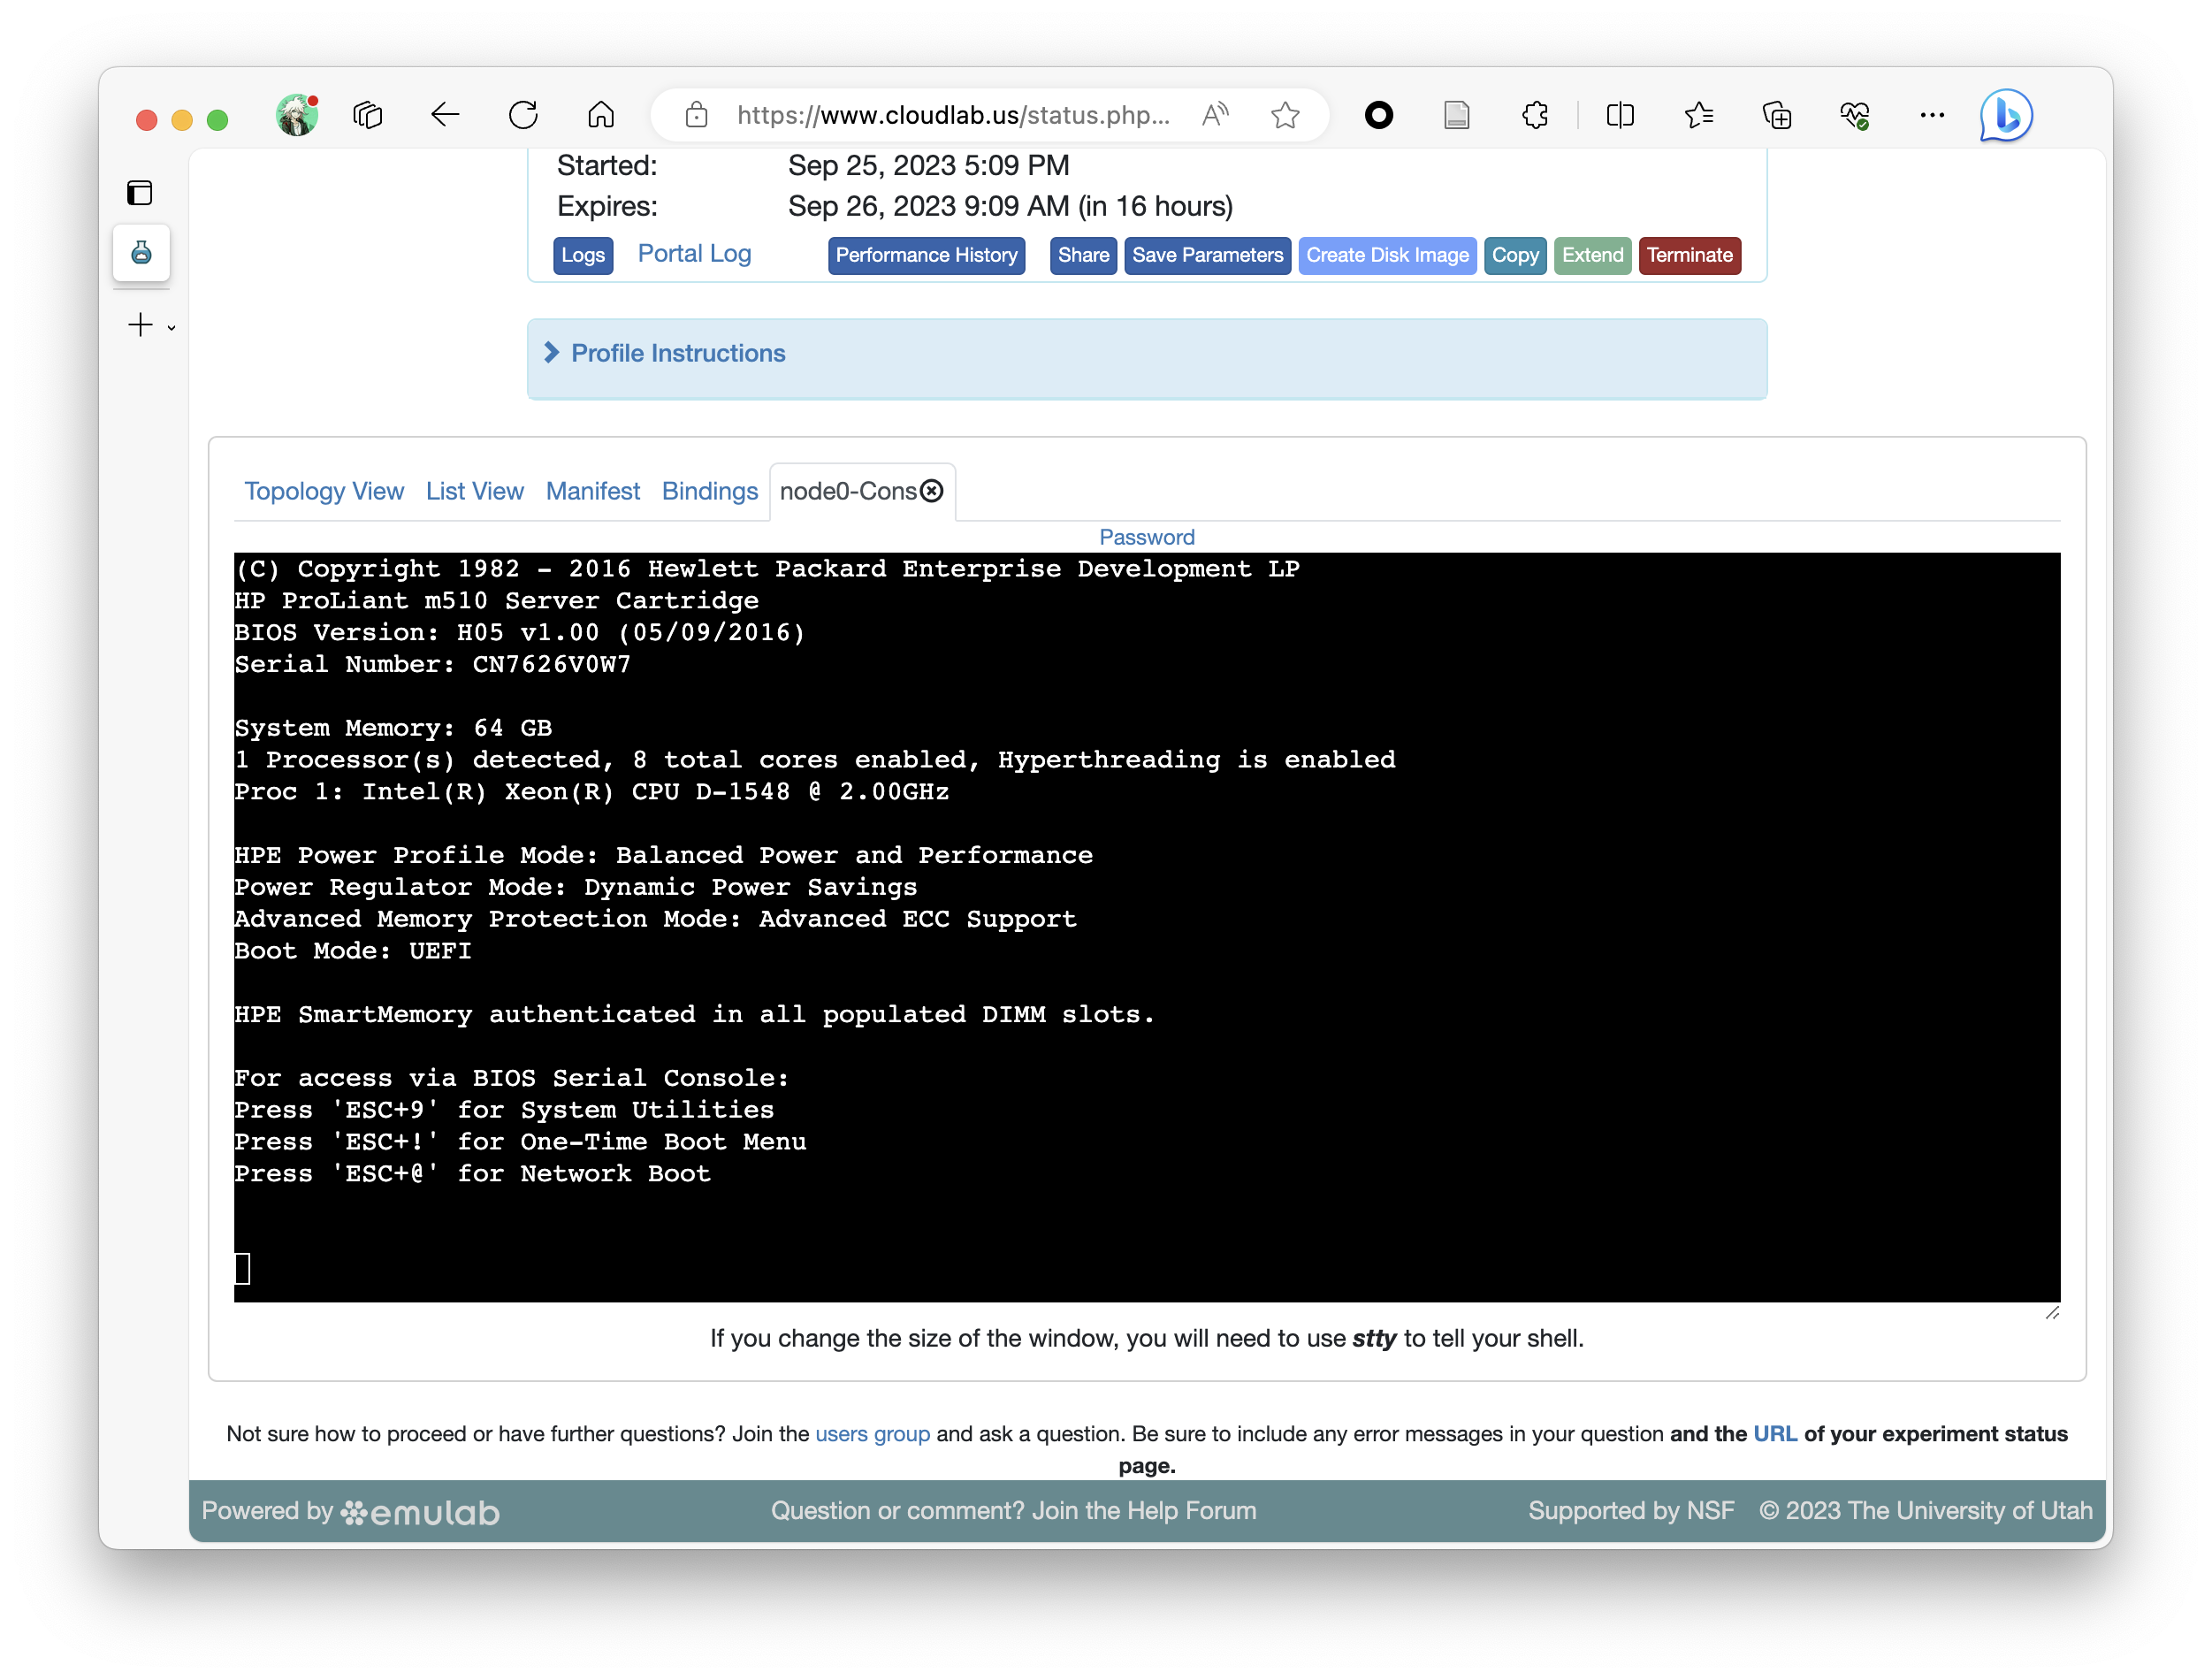Click the Expires date 'Sep 26, 2023 9:09 AM'
The height and width of the screenshot is (1680, 2212).
click(x=929, y=206)
